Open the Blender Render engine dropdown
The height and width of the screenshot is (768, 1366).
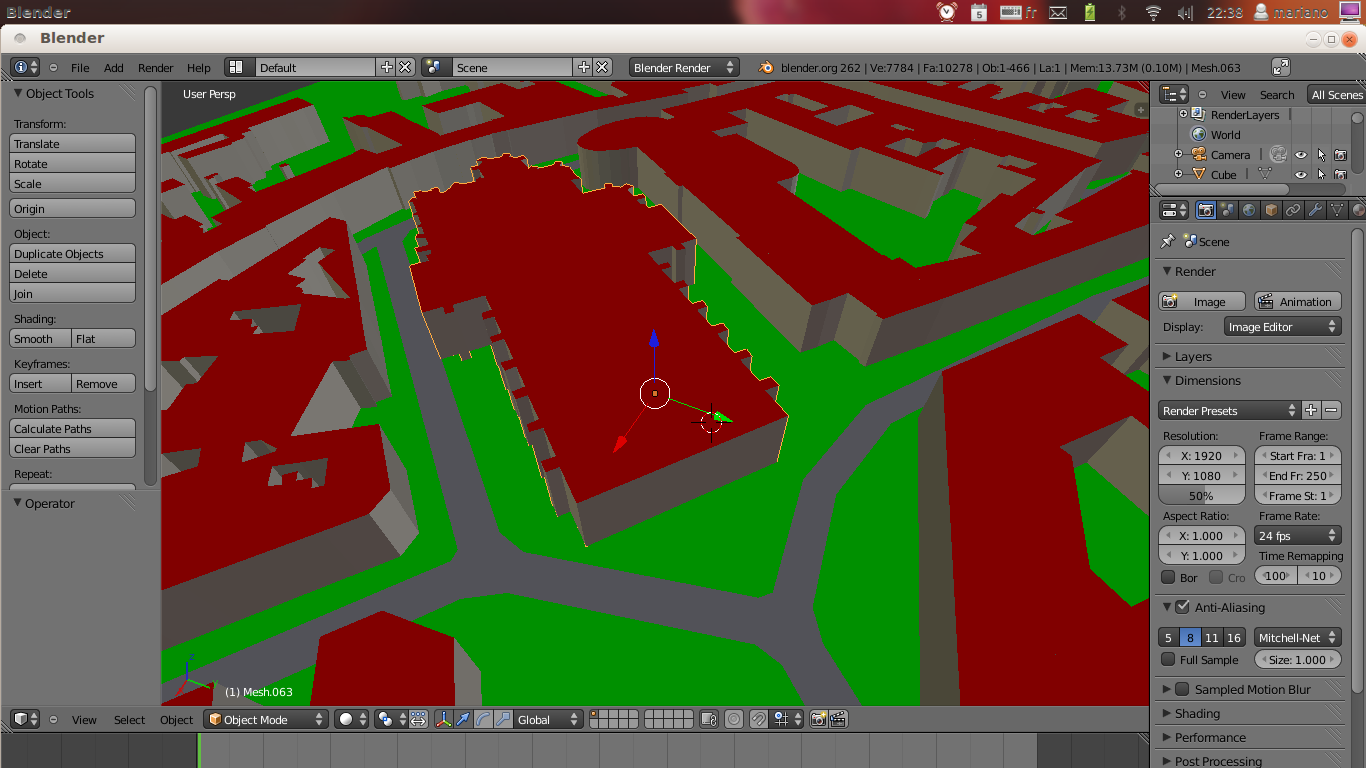(x=684, y=67)
